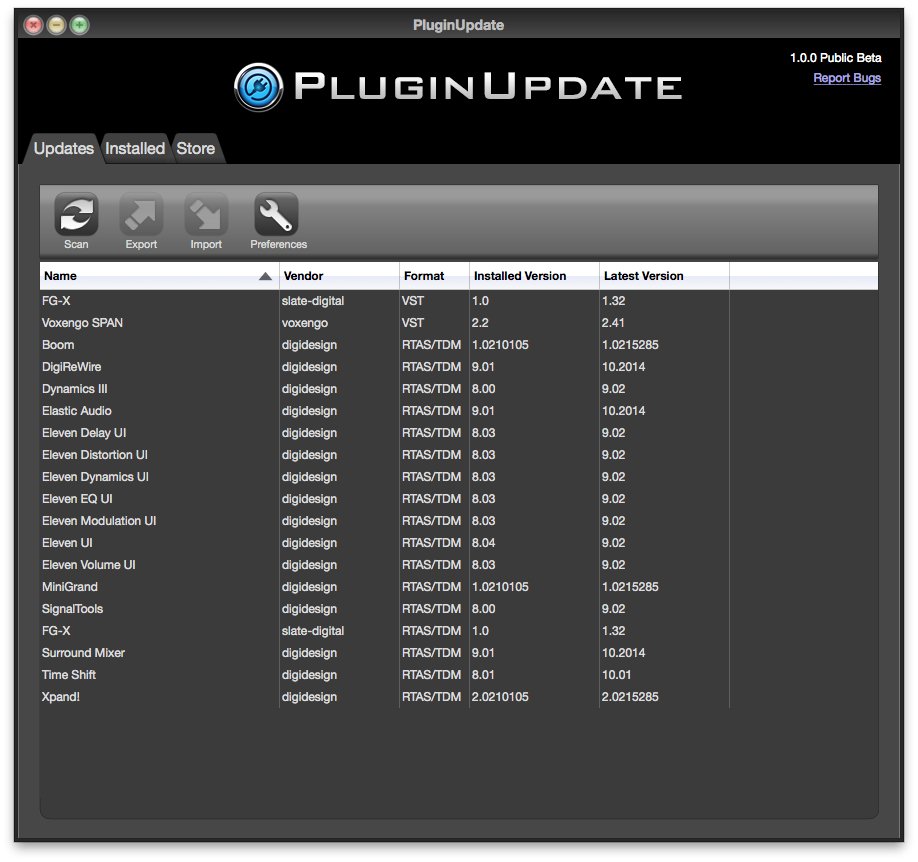Screen dimensions: 918x862
Task: Select the Eleven UI row
Action: 459,543
